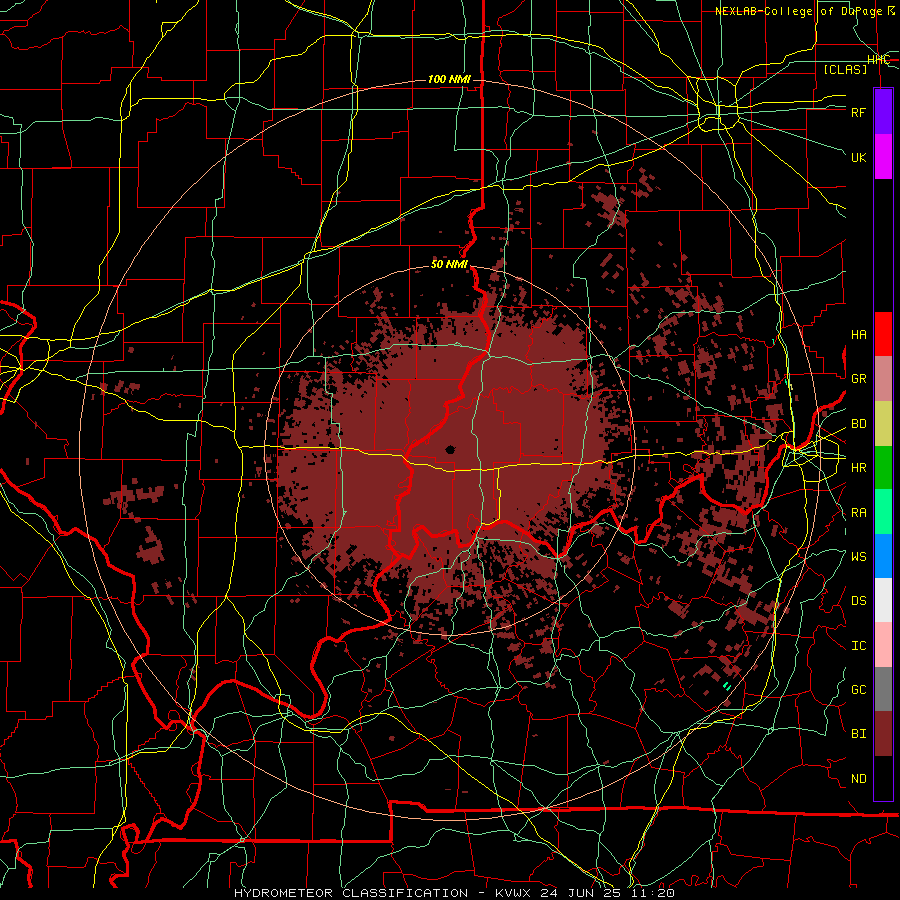Click the '11:20' timestamp text
The image size is (900, 900).
click(654, 893)
